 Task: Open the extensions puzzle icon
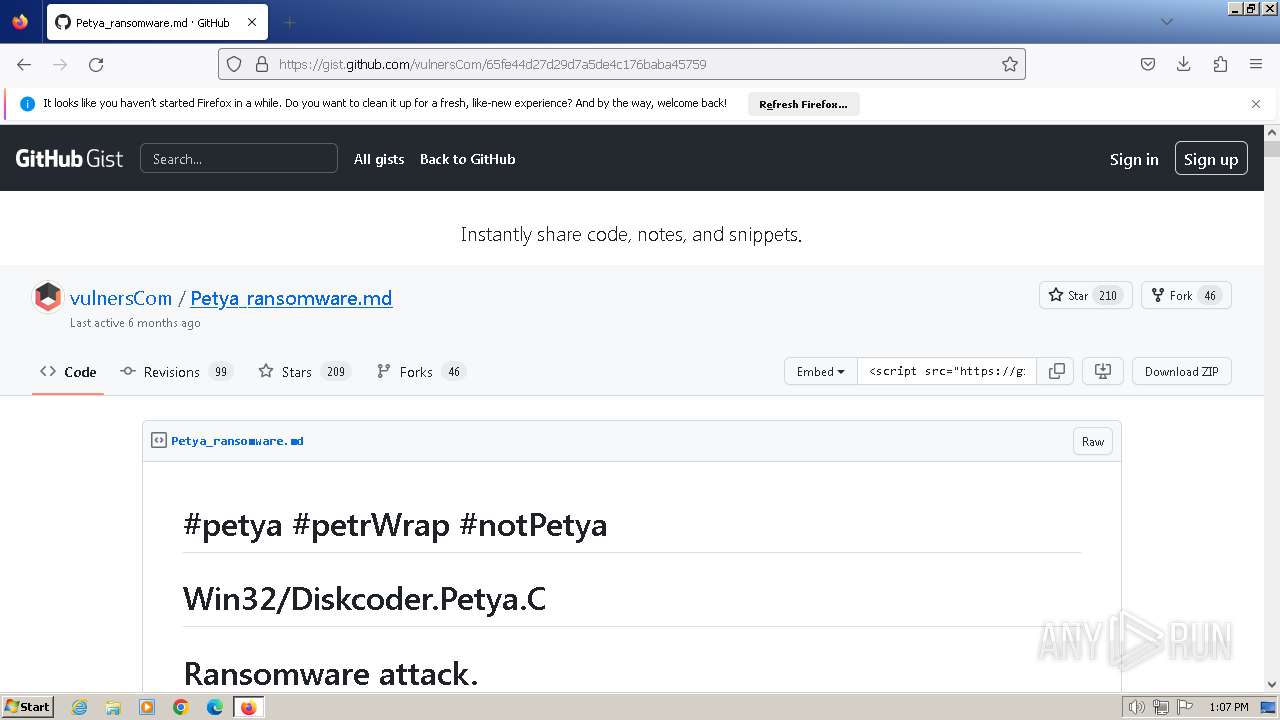(1220, 64)
